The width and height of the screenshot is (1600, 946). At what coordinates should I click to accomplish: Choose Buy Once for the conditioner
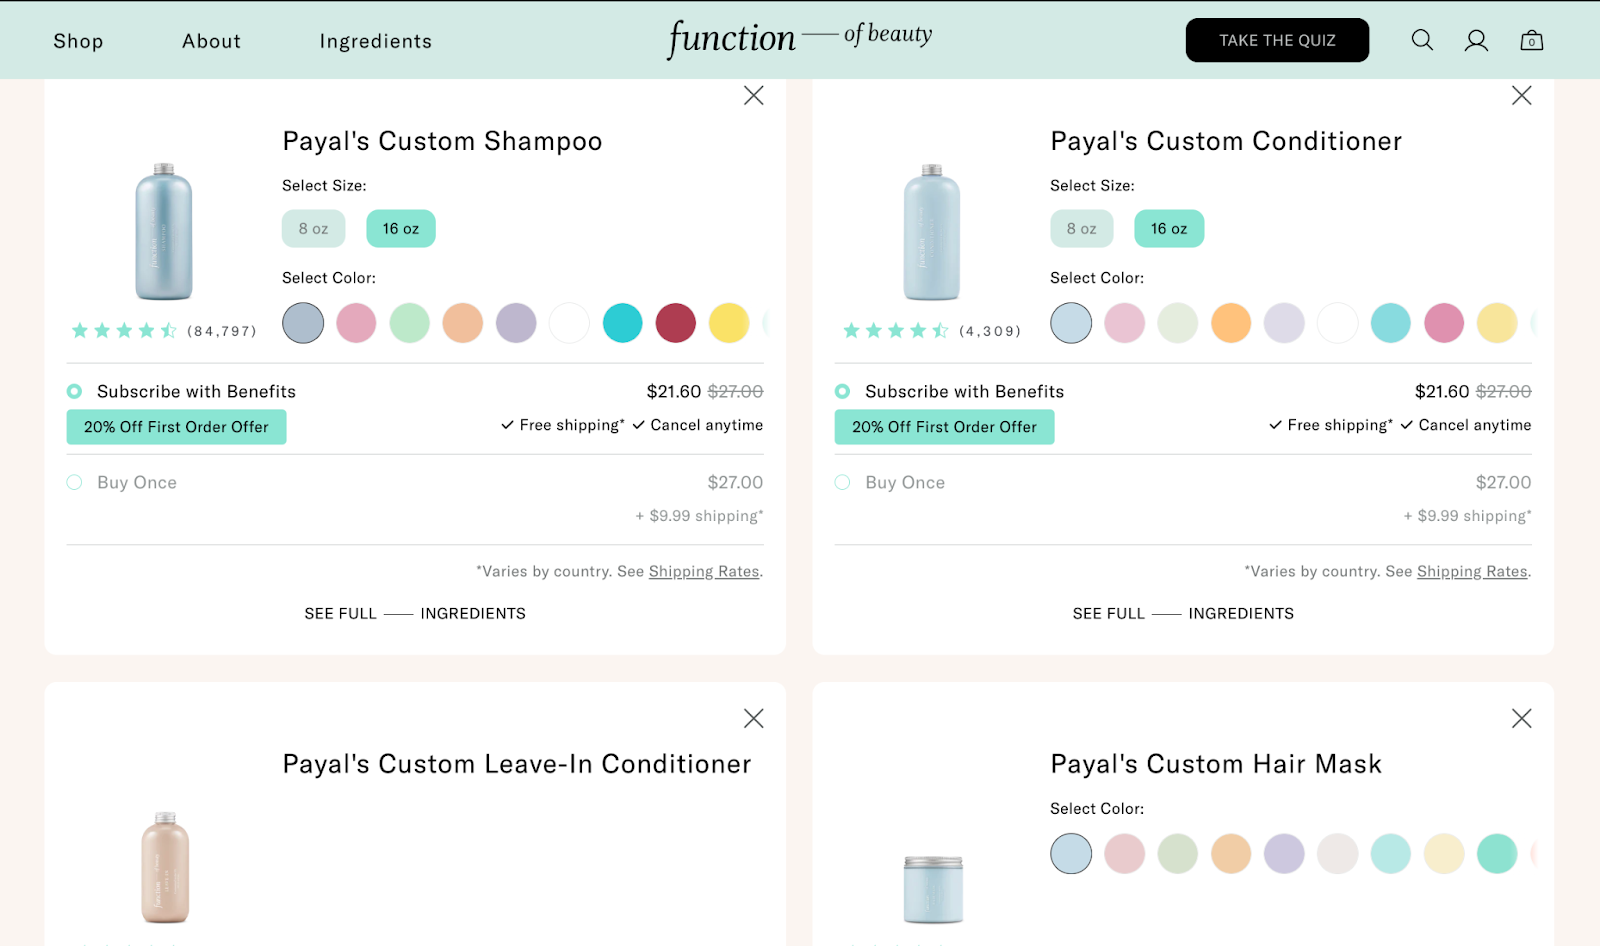pos(842,482)
